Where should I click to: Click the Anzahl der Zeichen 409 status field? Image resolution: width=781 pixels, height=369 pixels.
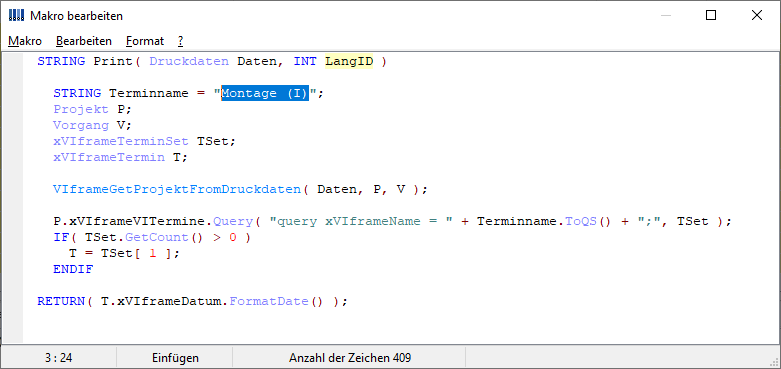click(350, 358)
